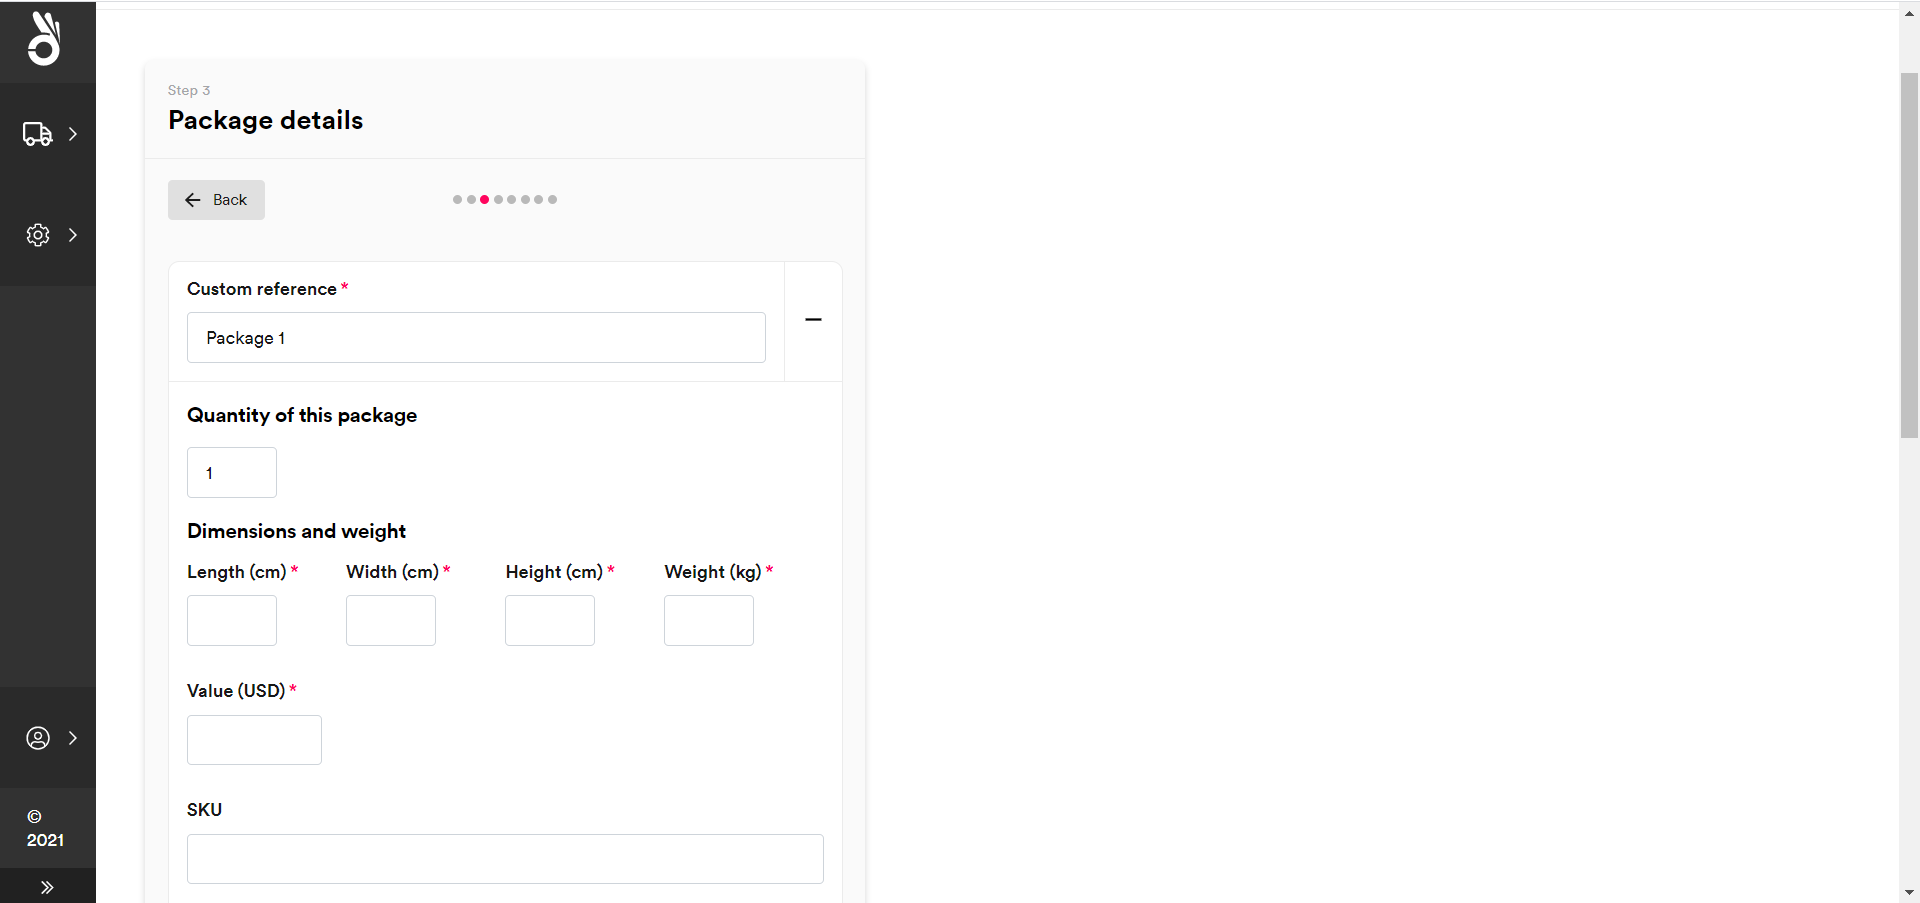Image resolution: width=1920 pixels, height=903 pixels.
Task: Click the scrollbar down arrow
Action: [x=1909, y=893]
